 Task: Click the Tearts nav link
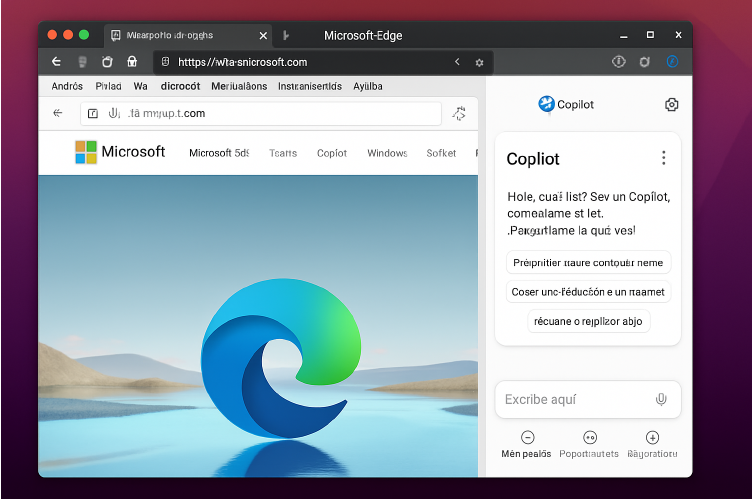[x=283, y=153]
